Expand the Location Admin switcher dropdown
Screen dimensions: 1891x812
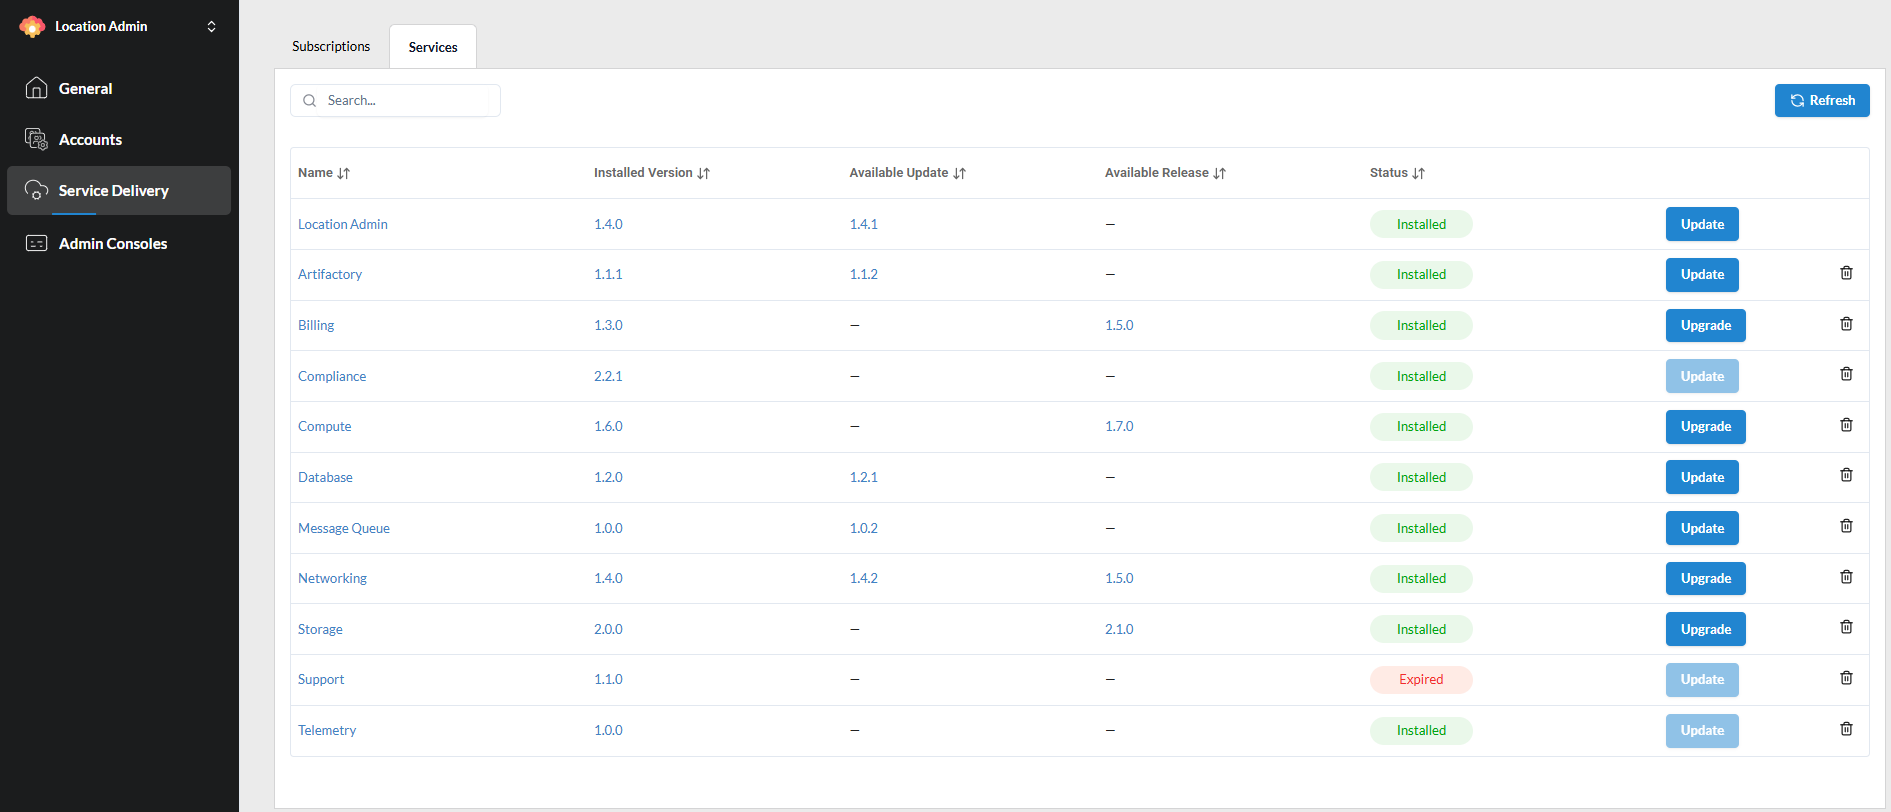(x=211, y=27)
